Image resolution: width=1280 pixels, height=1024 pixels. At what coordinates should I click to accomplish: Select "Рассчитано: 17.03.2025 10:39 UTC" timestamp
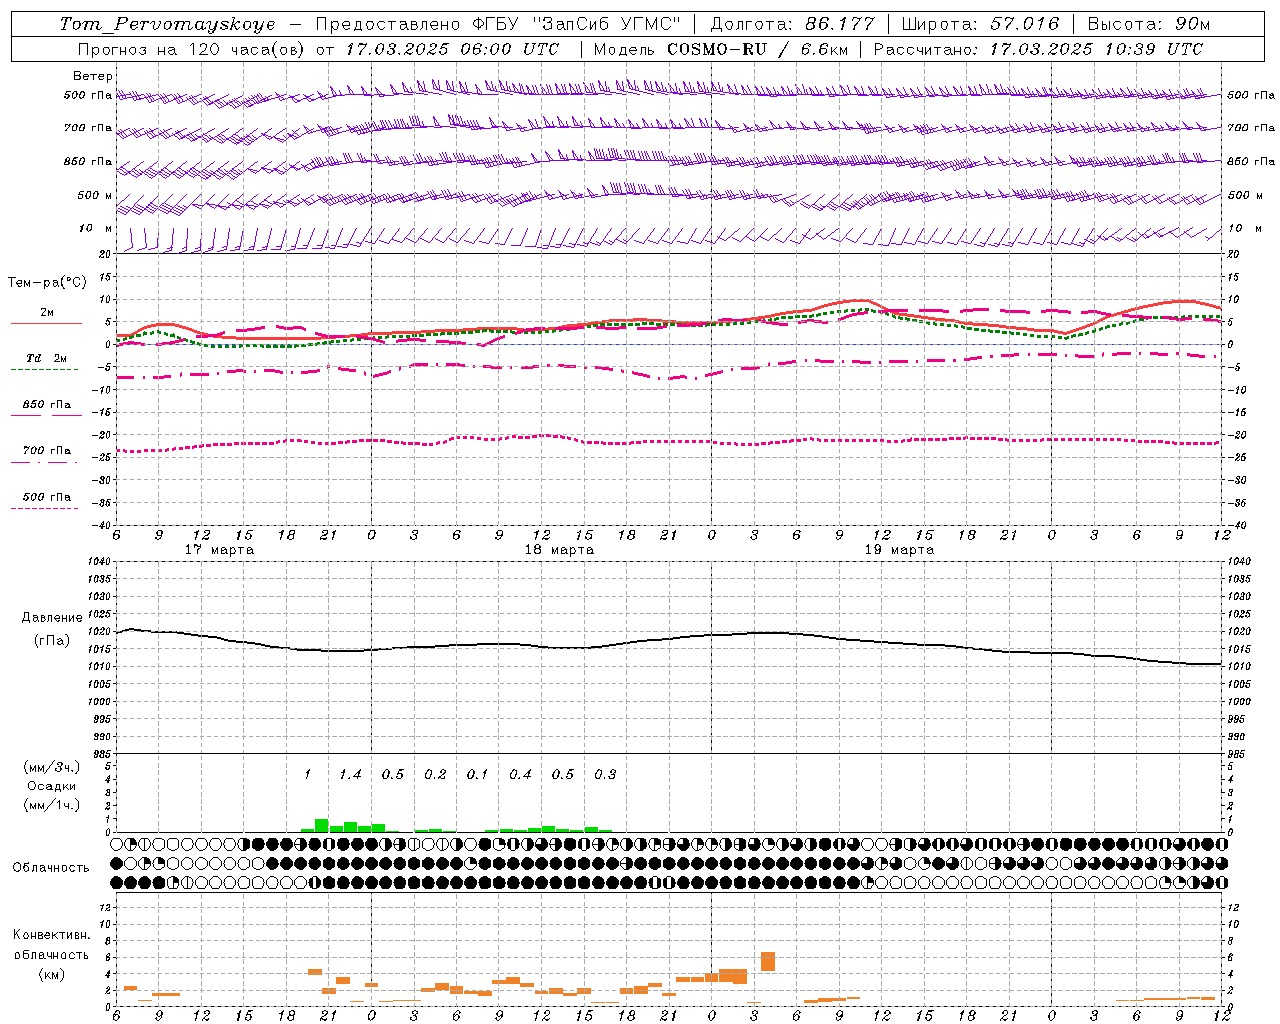tap(1038, 49)
